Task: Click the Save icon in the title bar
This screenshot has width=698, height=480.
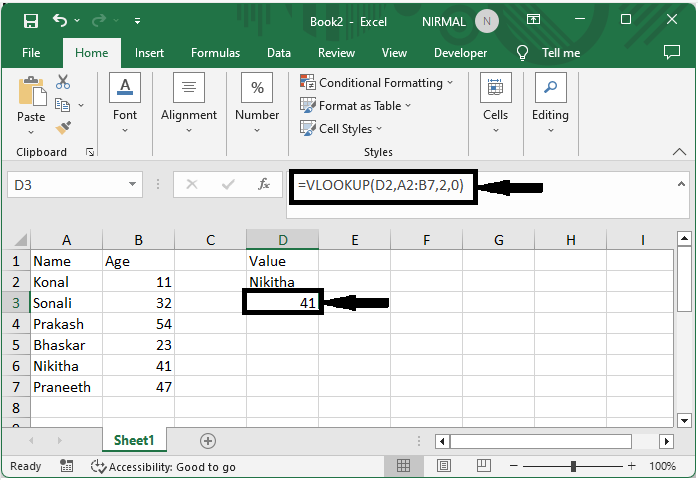Action: click(x=31, y=21)
